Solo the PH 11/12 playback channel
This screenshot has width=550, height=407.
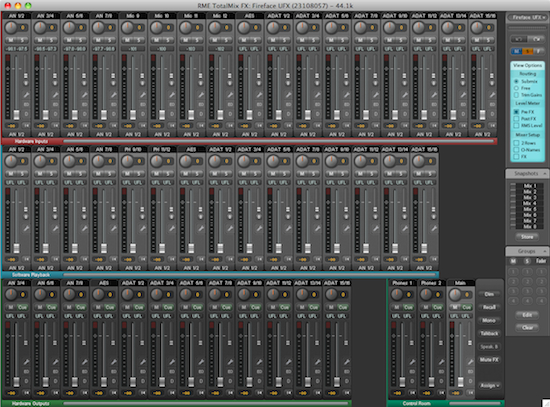pyautogui.click(x=167, y=174)
